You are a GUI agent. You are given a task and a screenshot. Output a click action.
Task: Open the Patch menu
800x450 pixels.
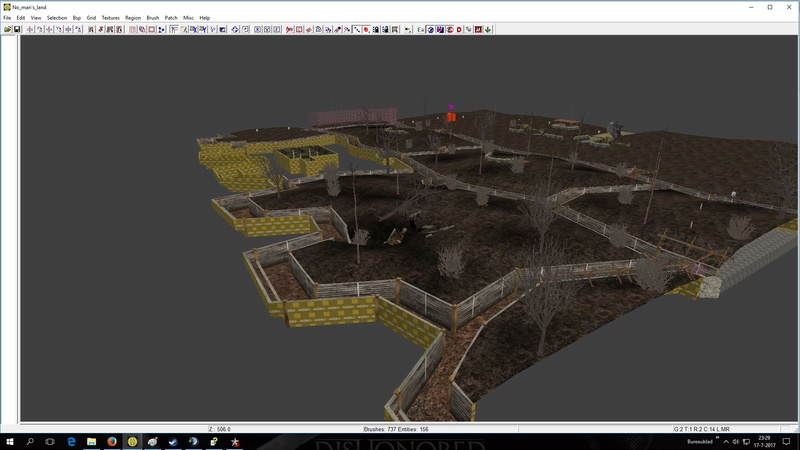pyautogui.click(x=171, y=18)
